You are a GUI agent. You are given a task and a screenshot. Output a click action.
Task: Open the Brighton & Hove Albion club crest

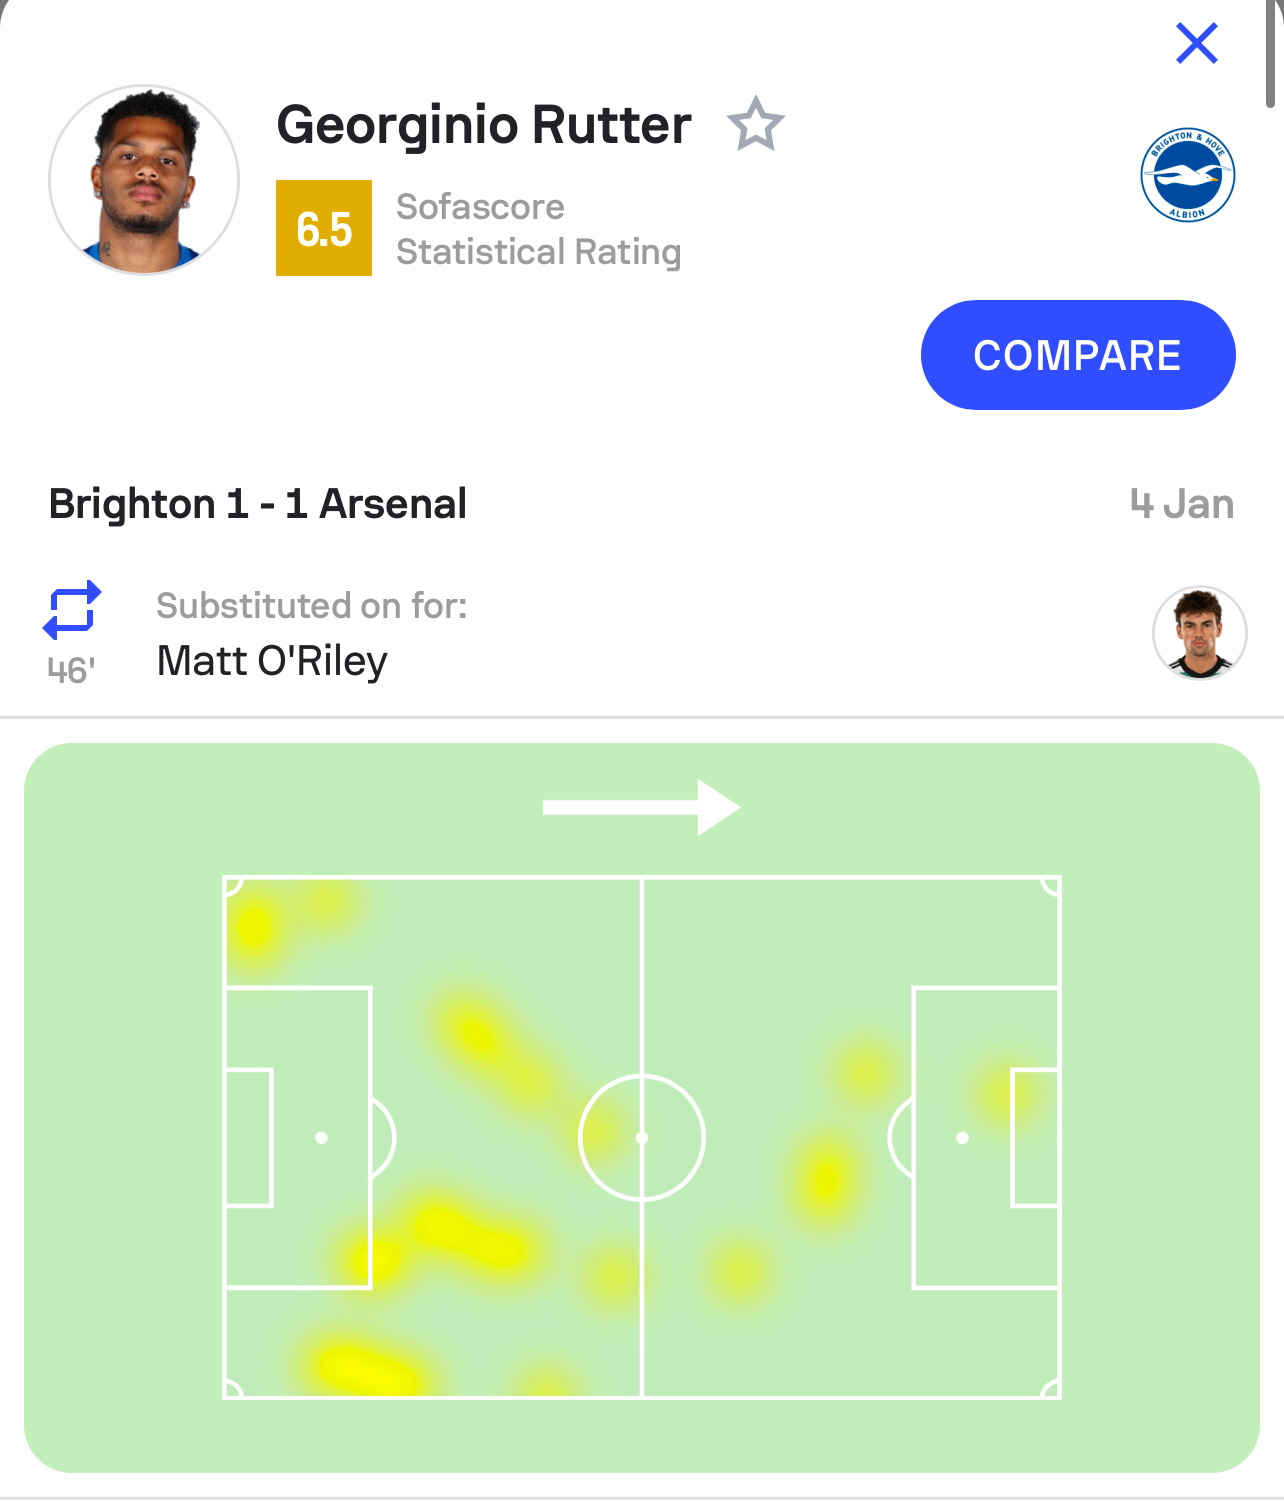1188,175
